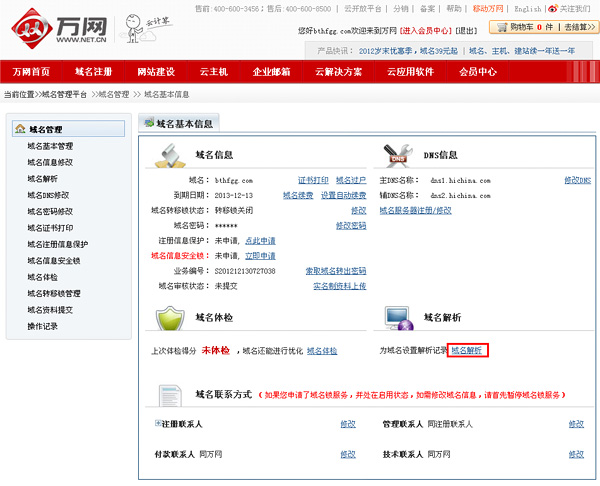Select 域名密码修改 in the sidebar
Viewport: 600px width, 486px height.
coord(50,212)
